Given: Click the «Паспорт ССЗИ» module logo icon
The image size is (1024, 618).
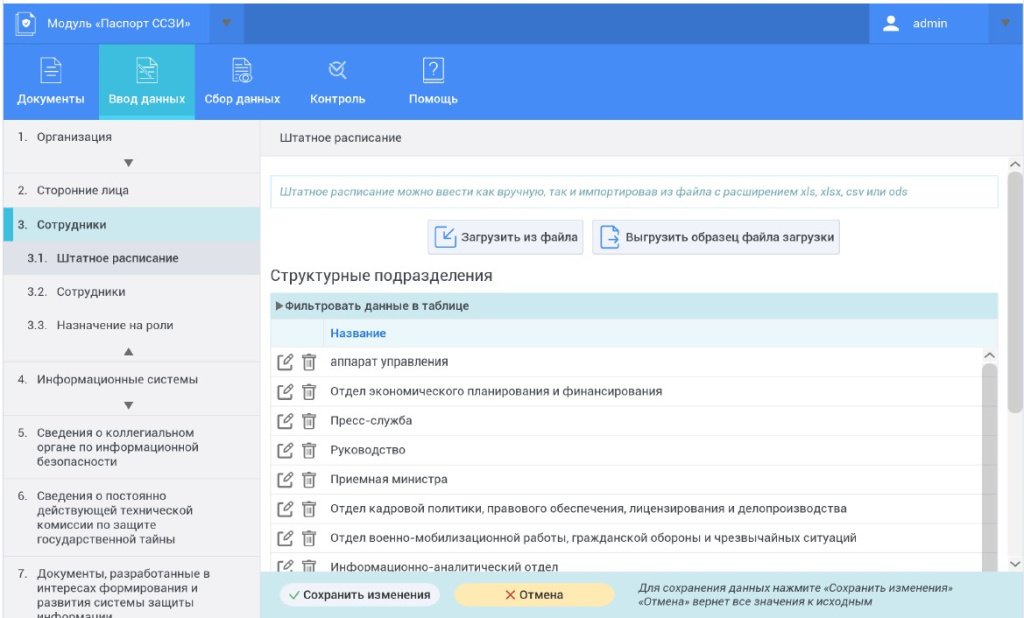Looking at the screenshot, I should pos(28,22).
